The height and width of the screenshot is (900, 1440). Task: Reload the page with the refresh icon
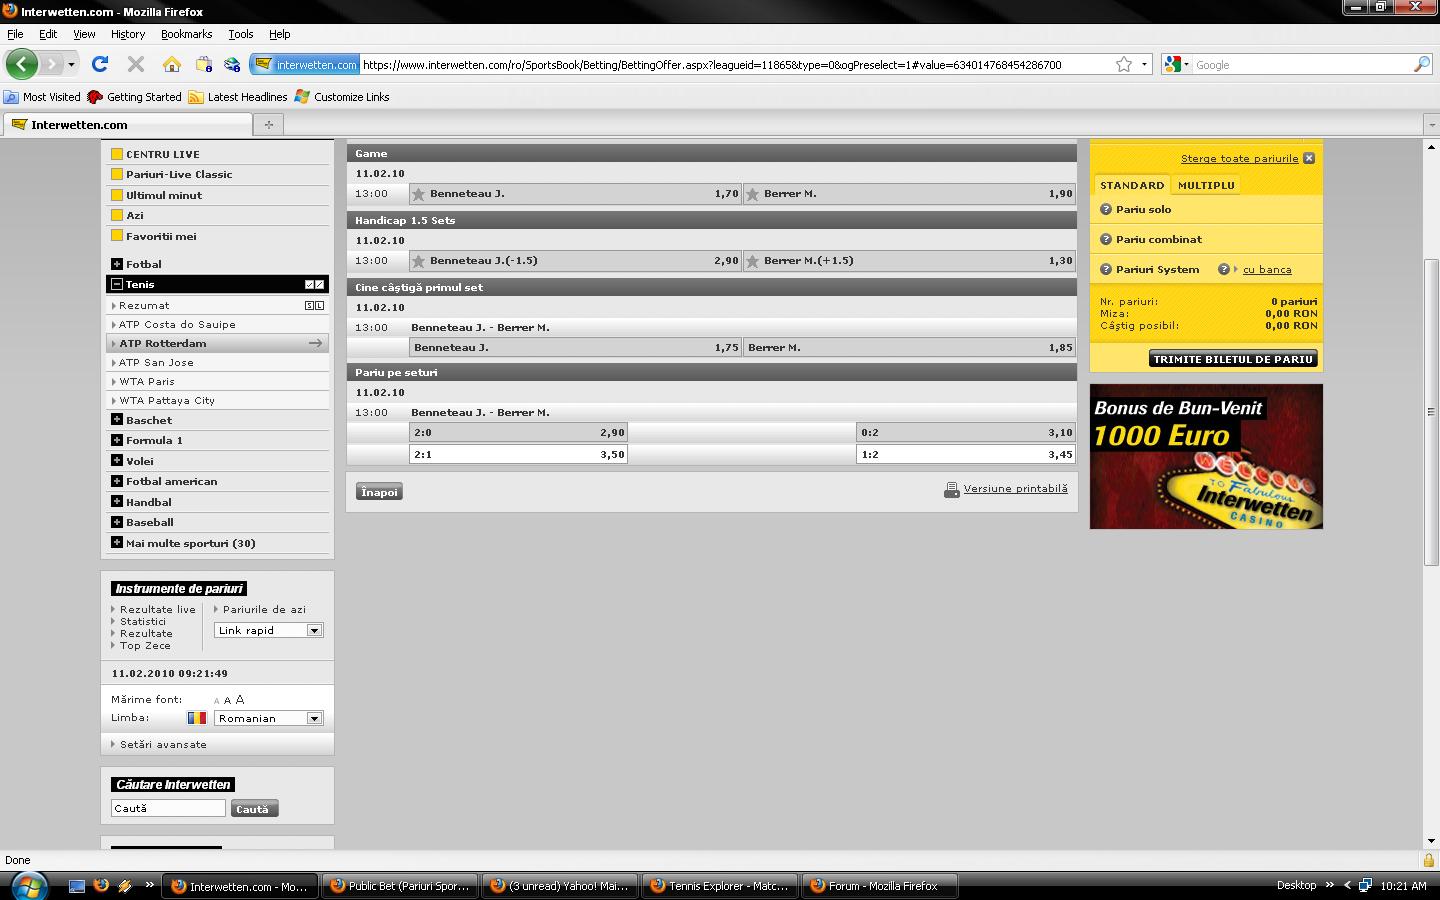(x=100, y=64)
